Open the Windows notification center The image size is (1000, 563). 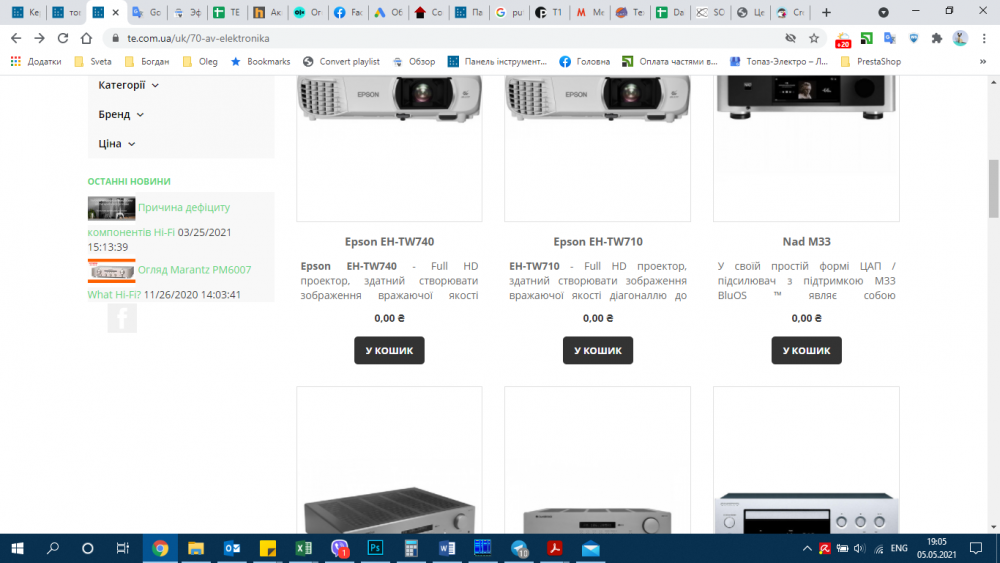[976, 548]
